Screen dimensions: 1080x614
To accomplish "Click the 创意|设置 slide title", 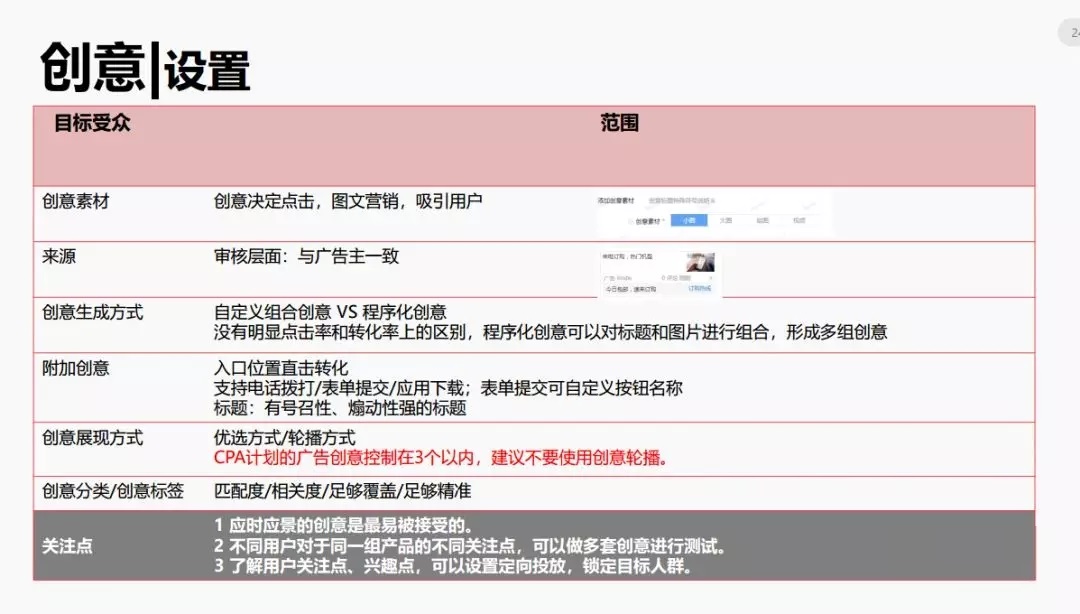I will pyautogui.click(x=145, y=68).
